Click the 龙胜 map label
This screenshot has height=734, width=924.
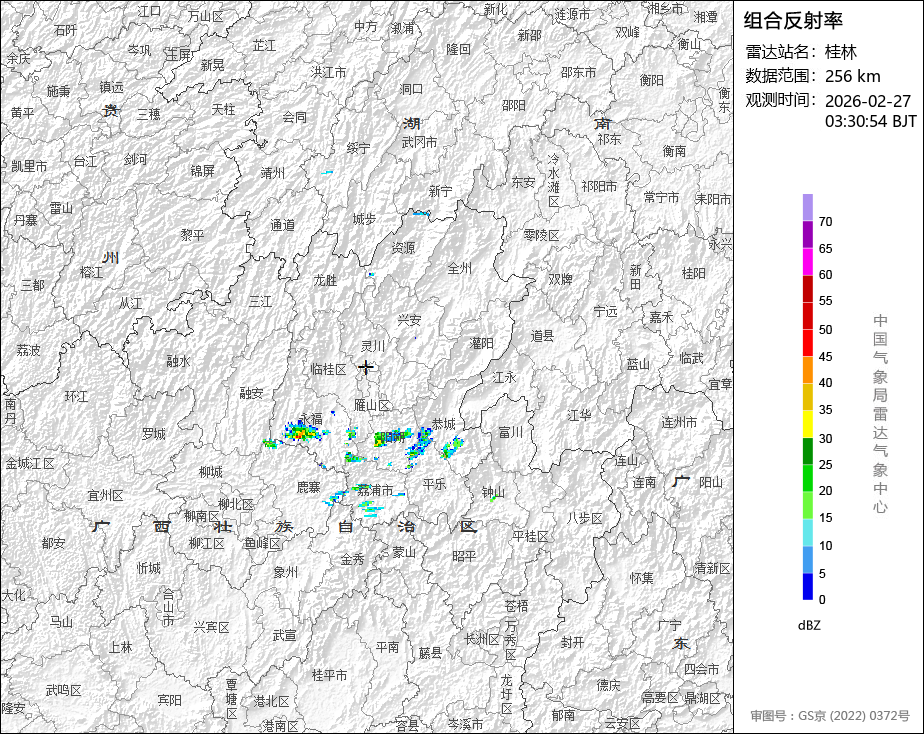[325, 280]
